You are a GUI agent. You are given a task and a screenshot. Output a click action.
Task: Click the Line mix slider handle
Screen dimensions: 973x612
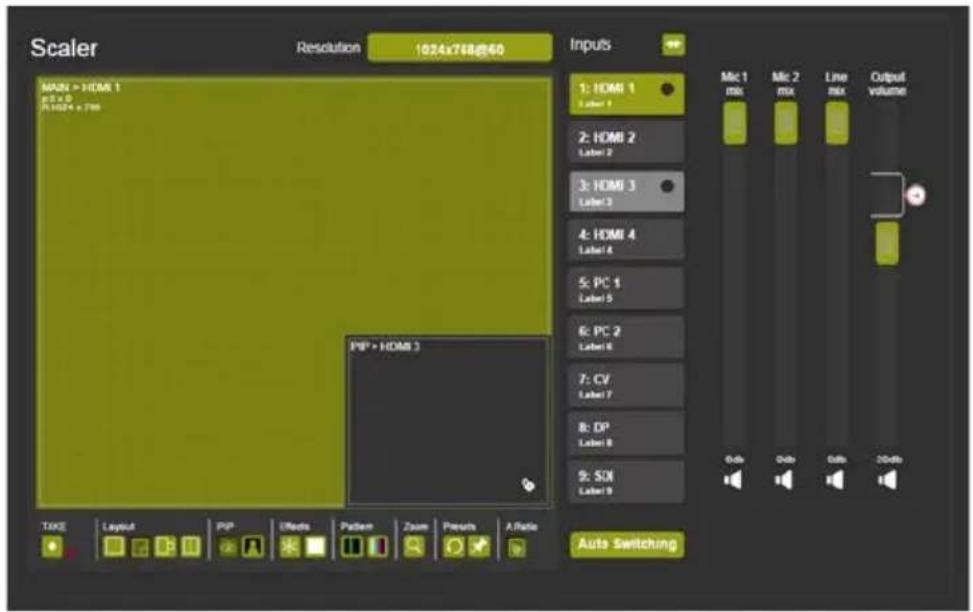836,124
